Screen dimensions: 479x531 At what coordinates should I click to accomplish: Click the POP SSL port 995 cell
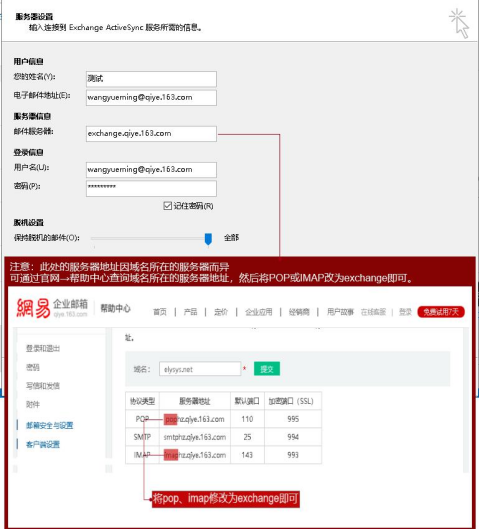293,419
